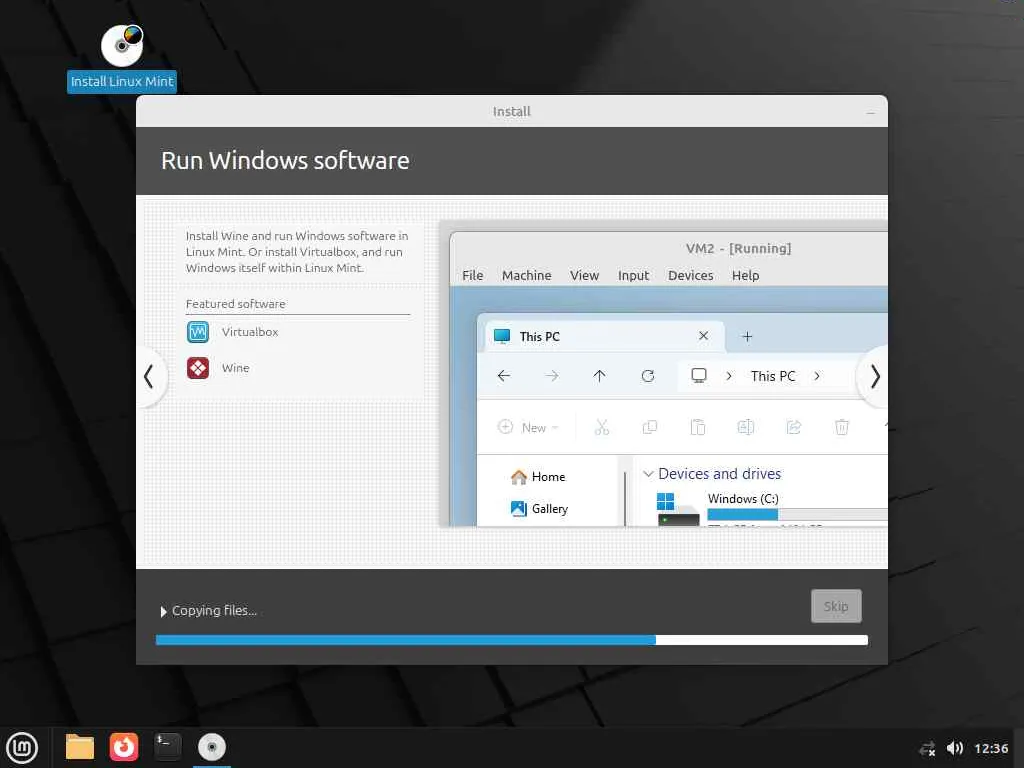Close the This PC tab
This screenshot has width=1024, height=768.
(x=703, y=336)
